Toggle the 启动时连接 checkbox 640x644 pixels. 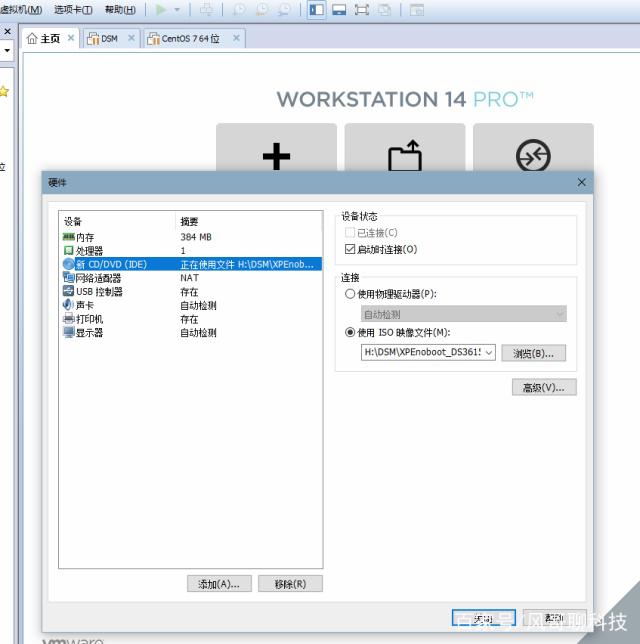(x=350, y=249)
